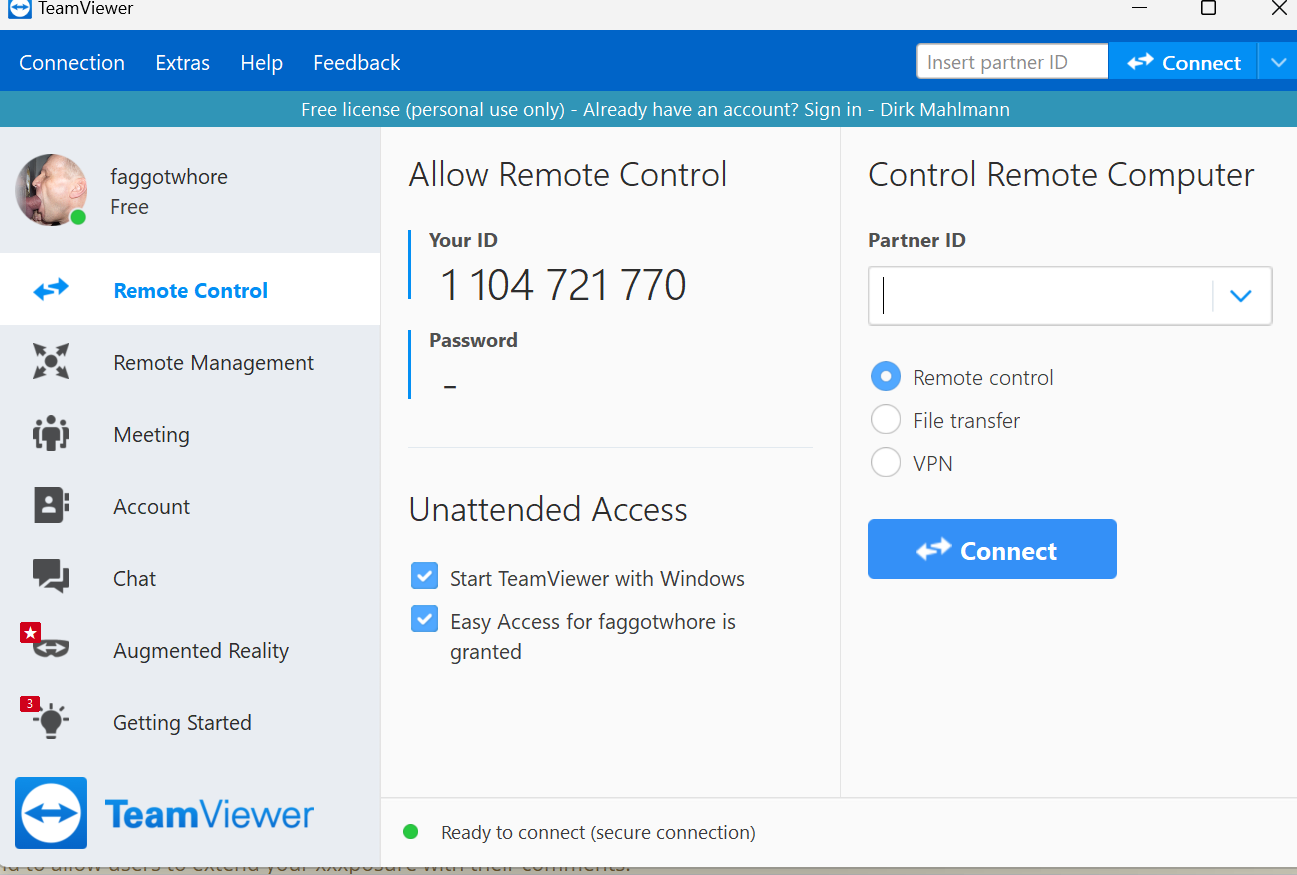Screen dimensions: 1297x875
Task: Open the Chat section label
Action: tap(134, 579)
